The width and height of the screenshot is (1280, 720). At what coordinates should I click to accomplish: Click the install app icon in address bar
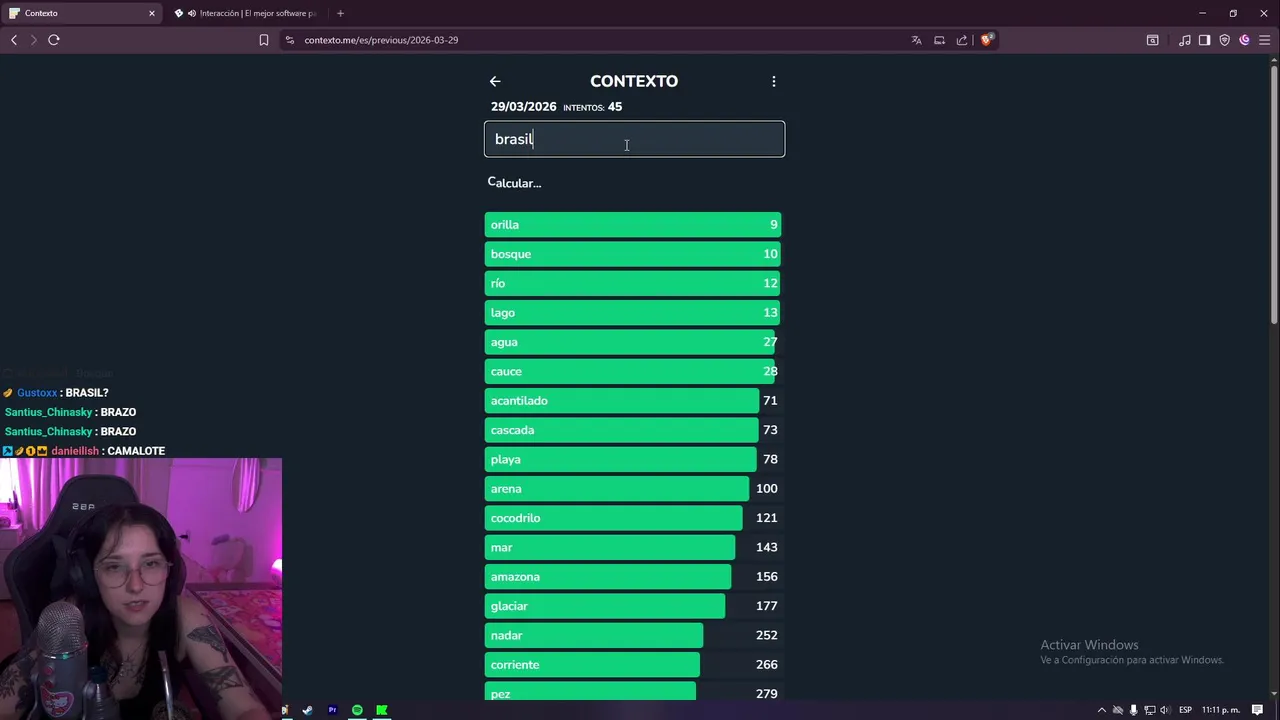(939, 40)
